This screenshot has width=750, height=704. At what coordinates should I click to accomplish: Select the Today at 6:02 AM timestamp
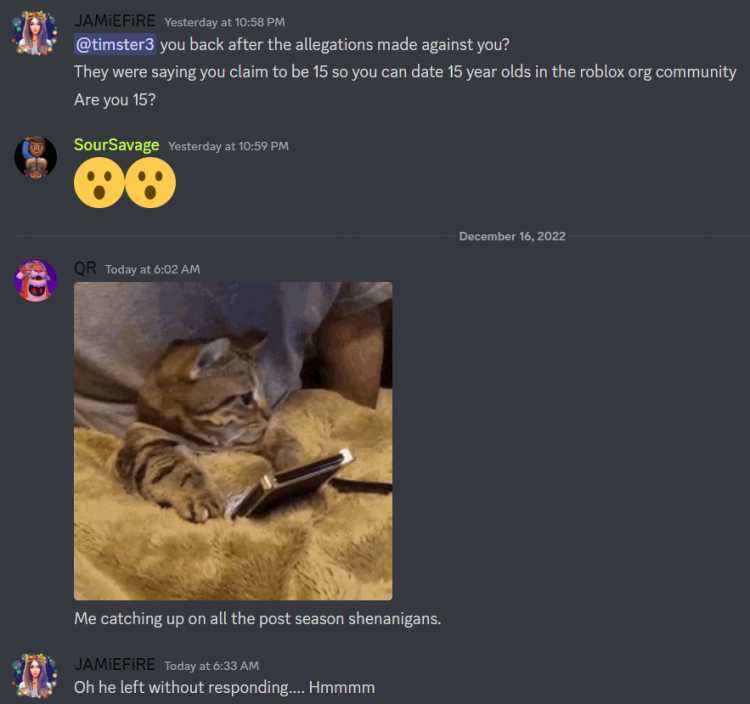[152, 269]
